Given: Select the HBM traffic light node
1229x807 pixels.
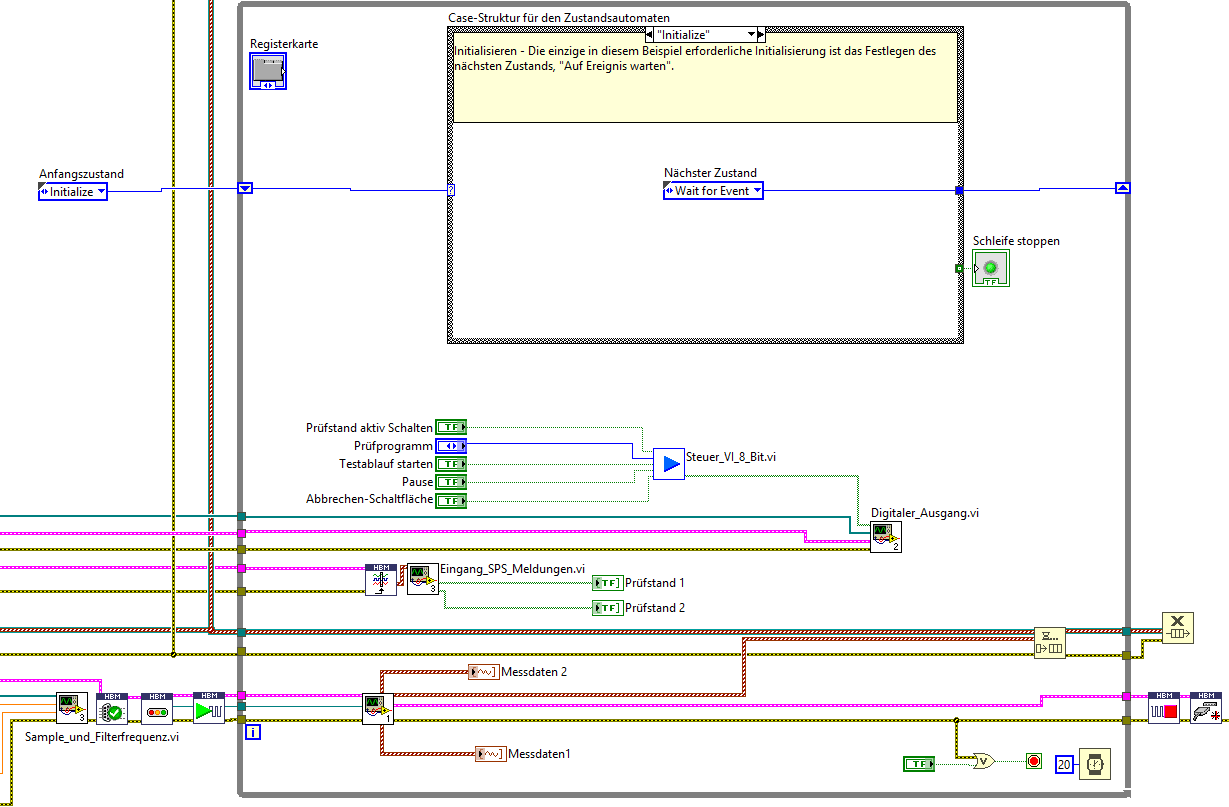Looking at the screenshot, I should [x=157, y=708].
